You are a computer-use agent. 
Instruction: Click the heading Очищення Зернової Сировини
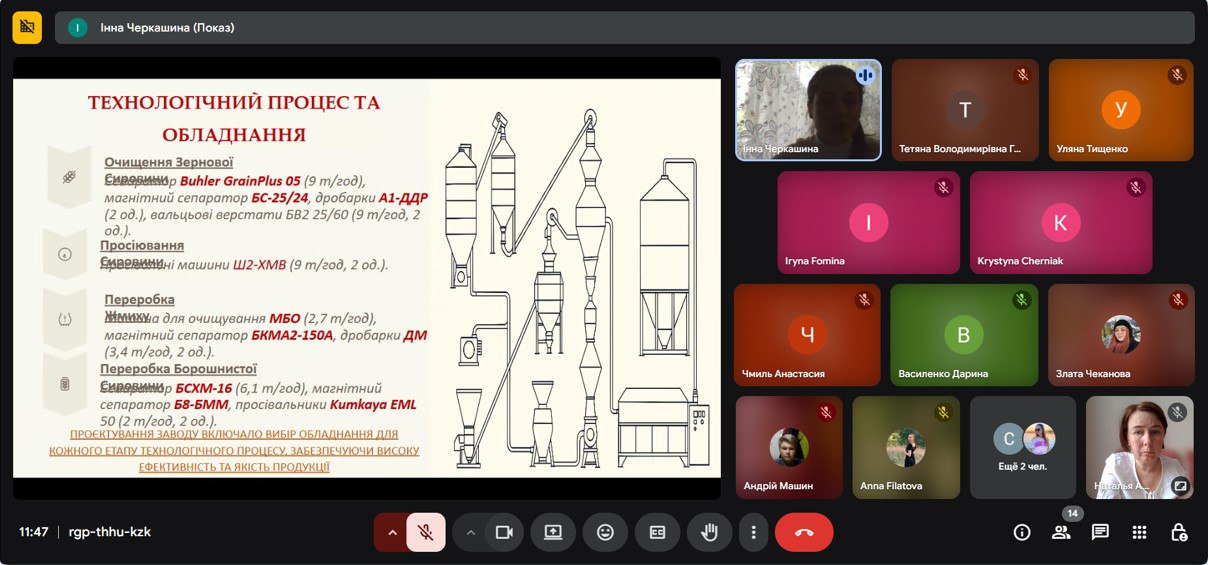click(x=168, y=170)
